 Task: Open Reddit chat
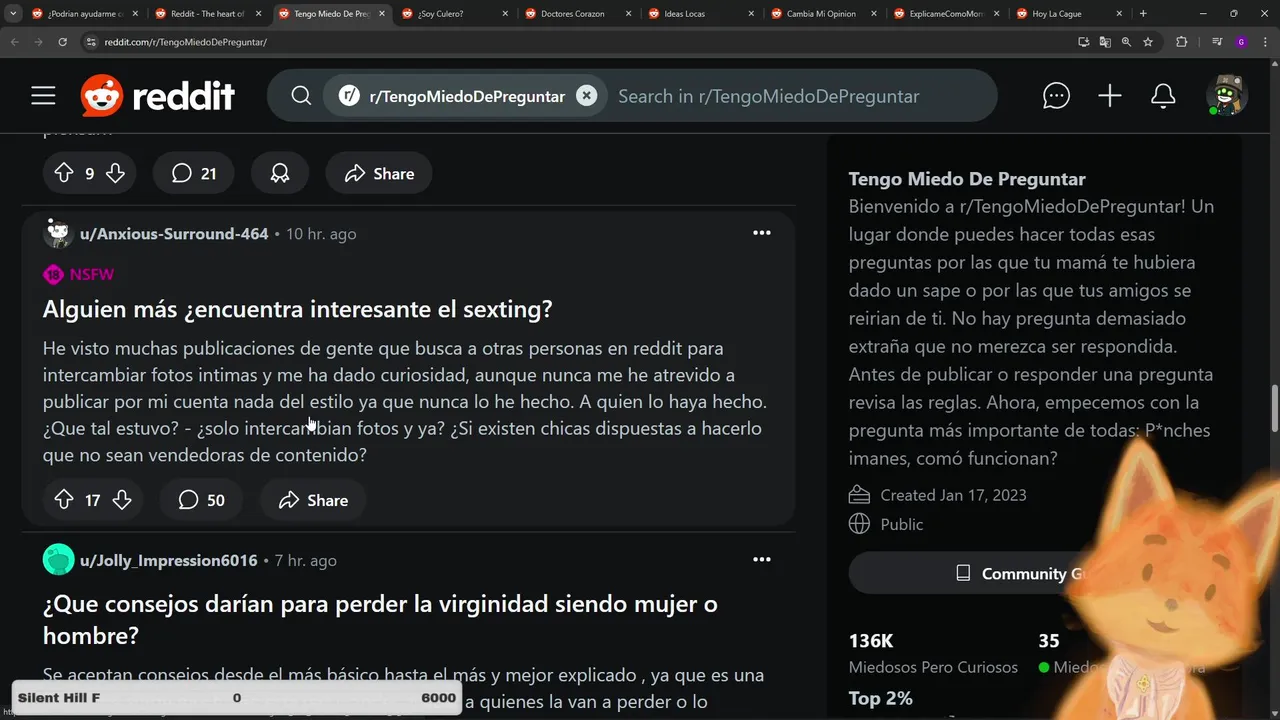(1056, 96)
